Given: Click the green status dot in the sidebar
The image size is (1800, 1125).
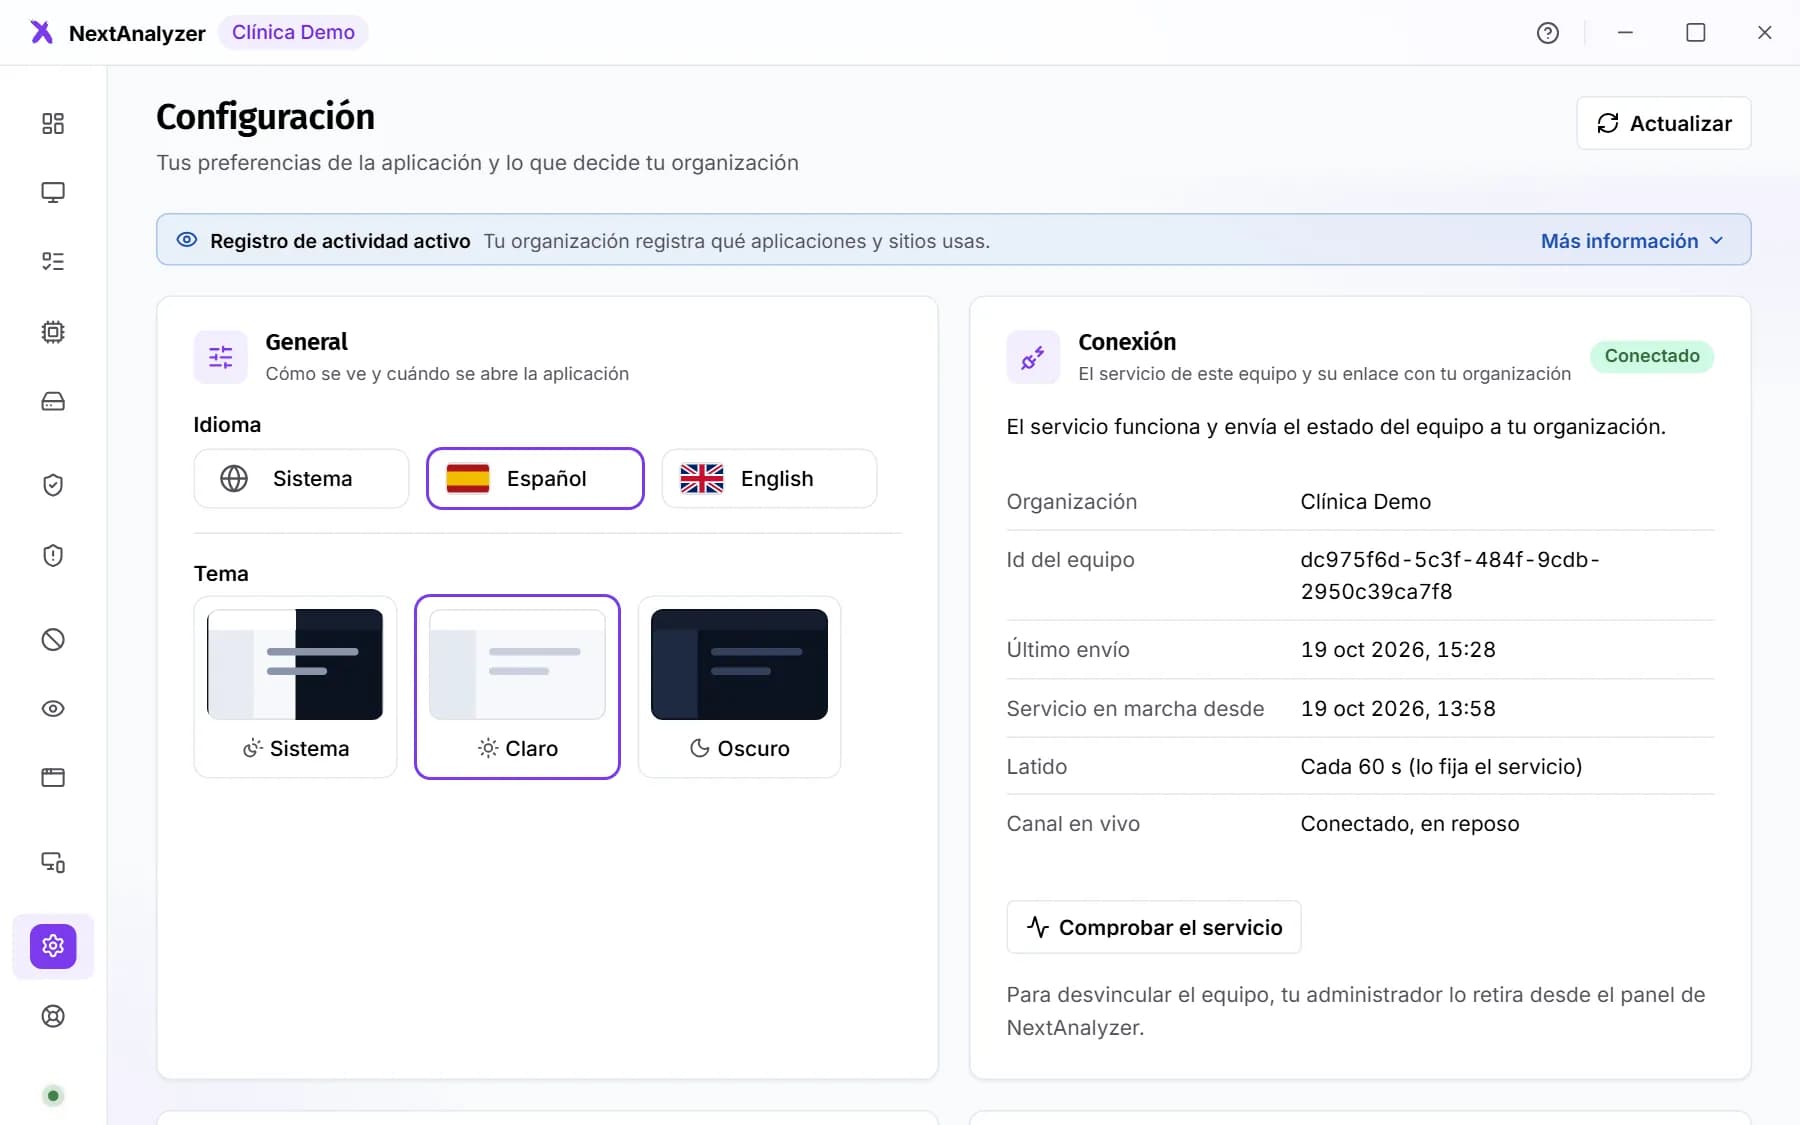Looking at the screenshot, I should click(53, 1096).
